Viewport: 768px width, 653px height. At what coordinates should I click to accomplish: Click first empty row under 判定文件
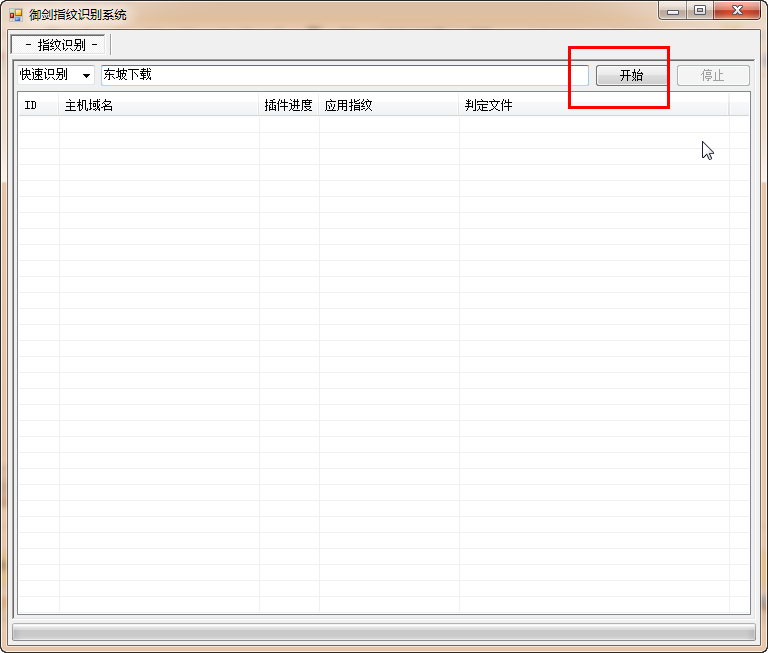tap(594, 124)
